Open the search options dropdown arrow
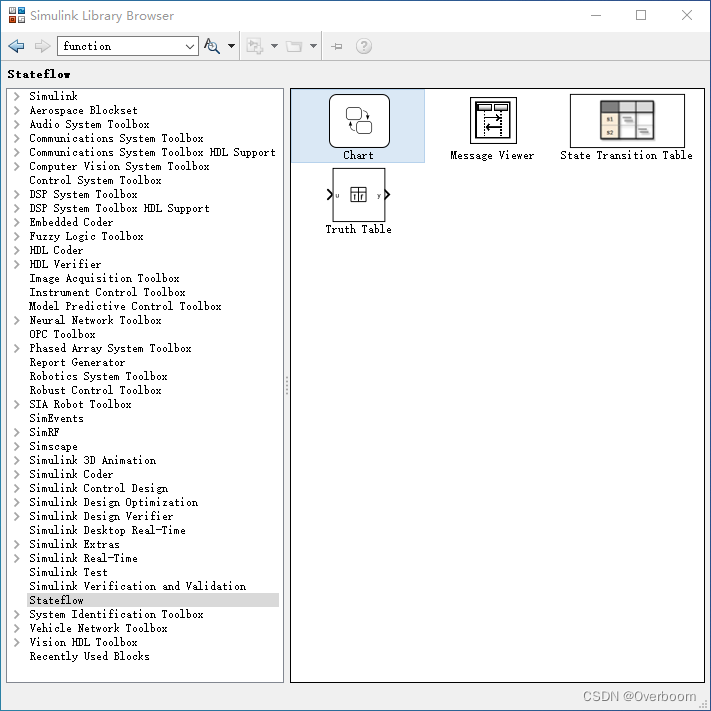 coord(231,46)
